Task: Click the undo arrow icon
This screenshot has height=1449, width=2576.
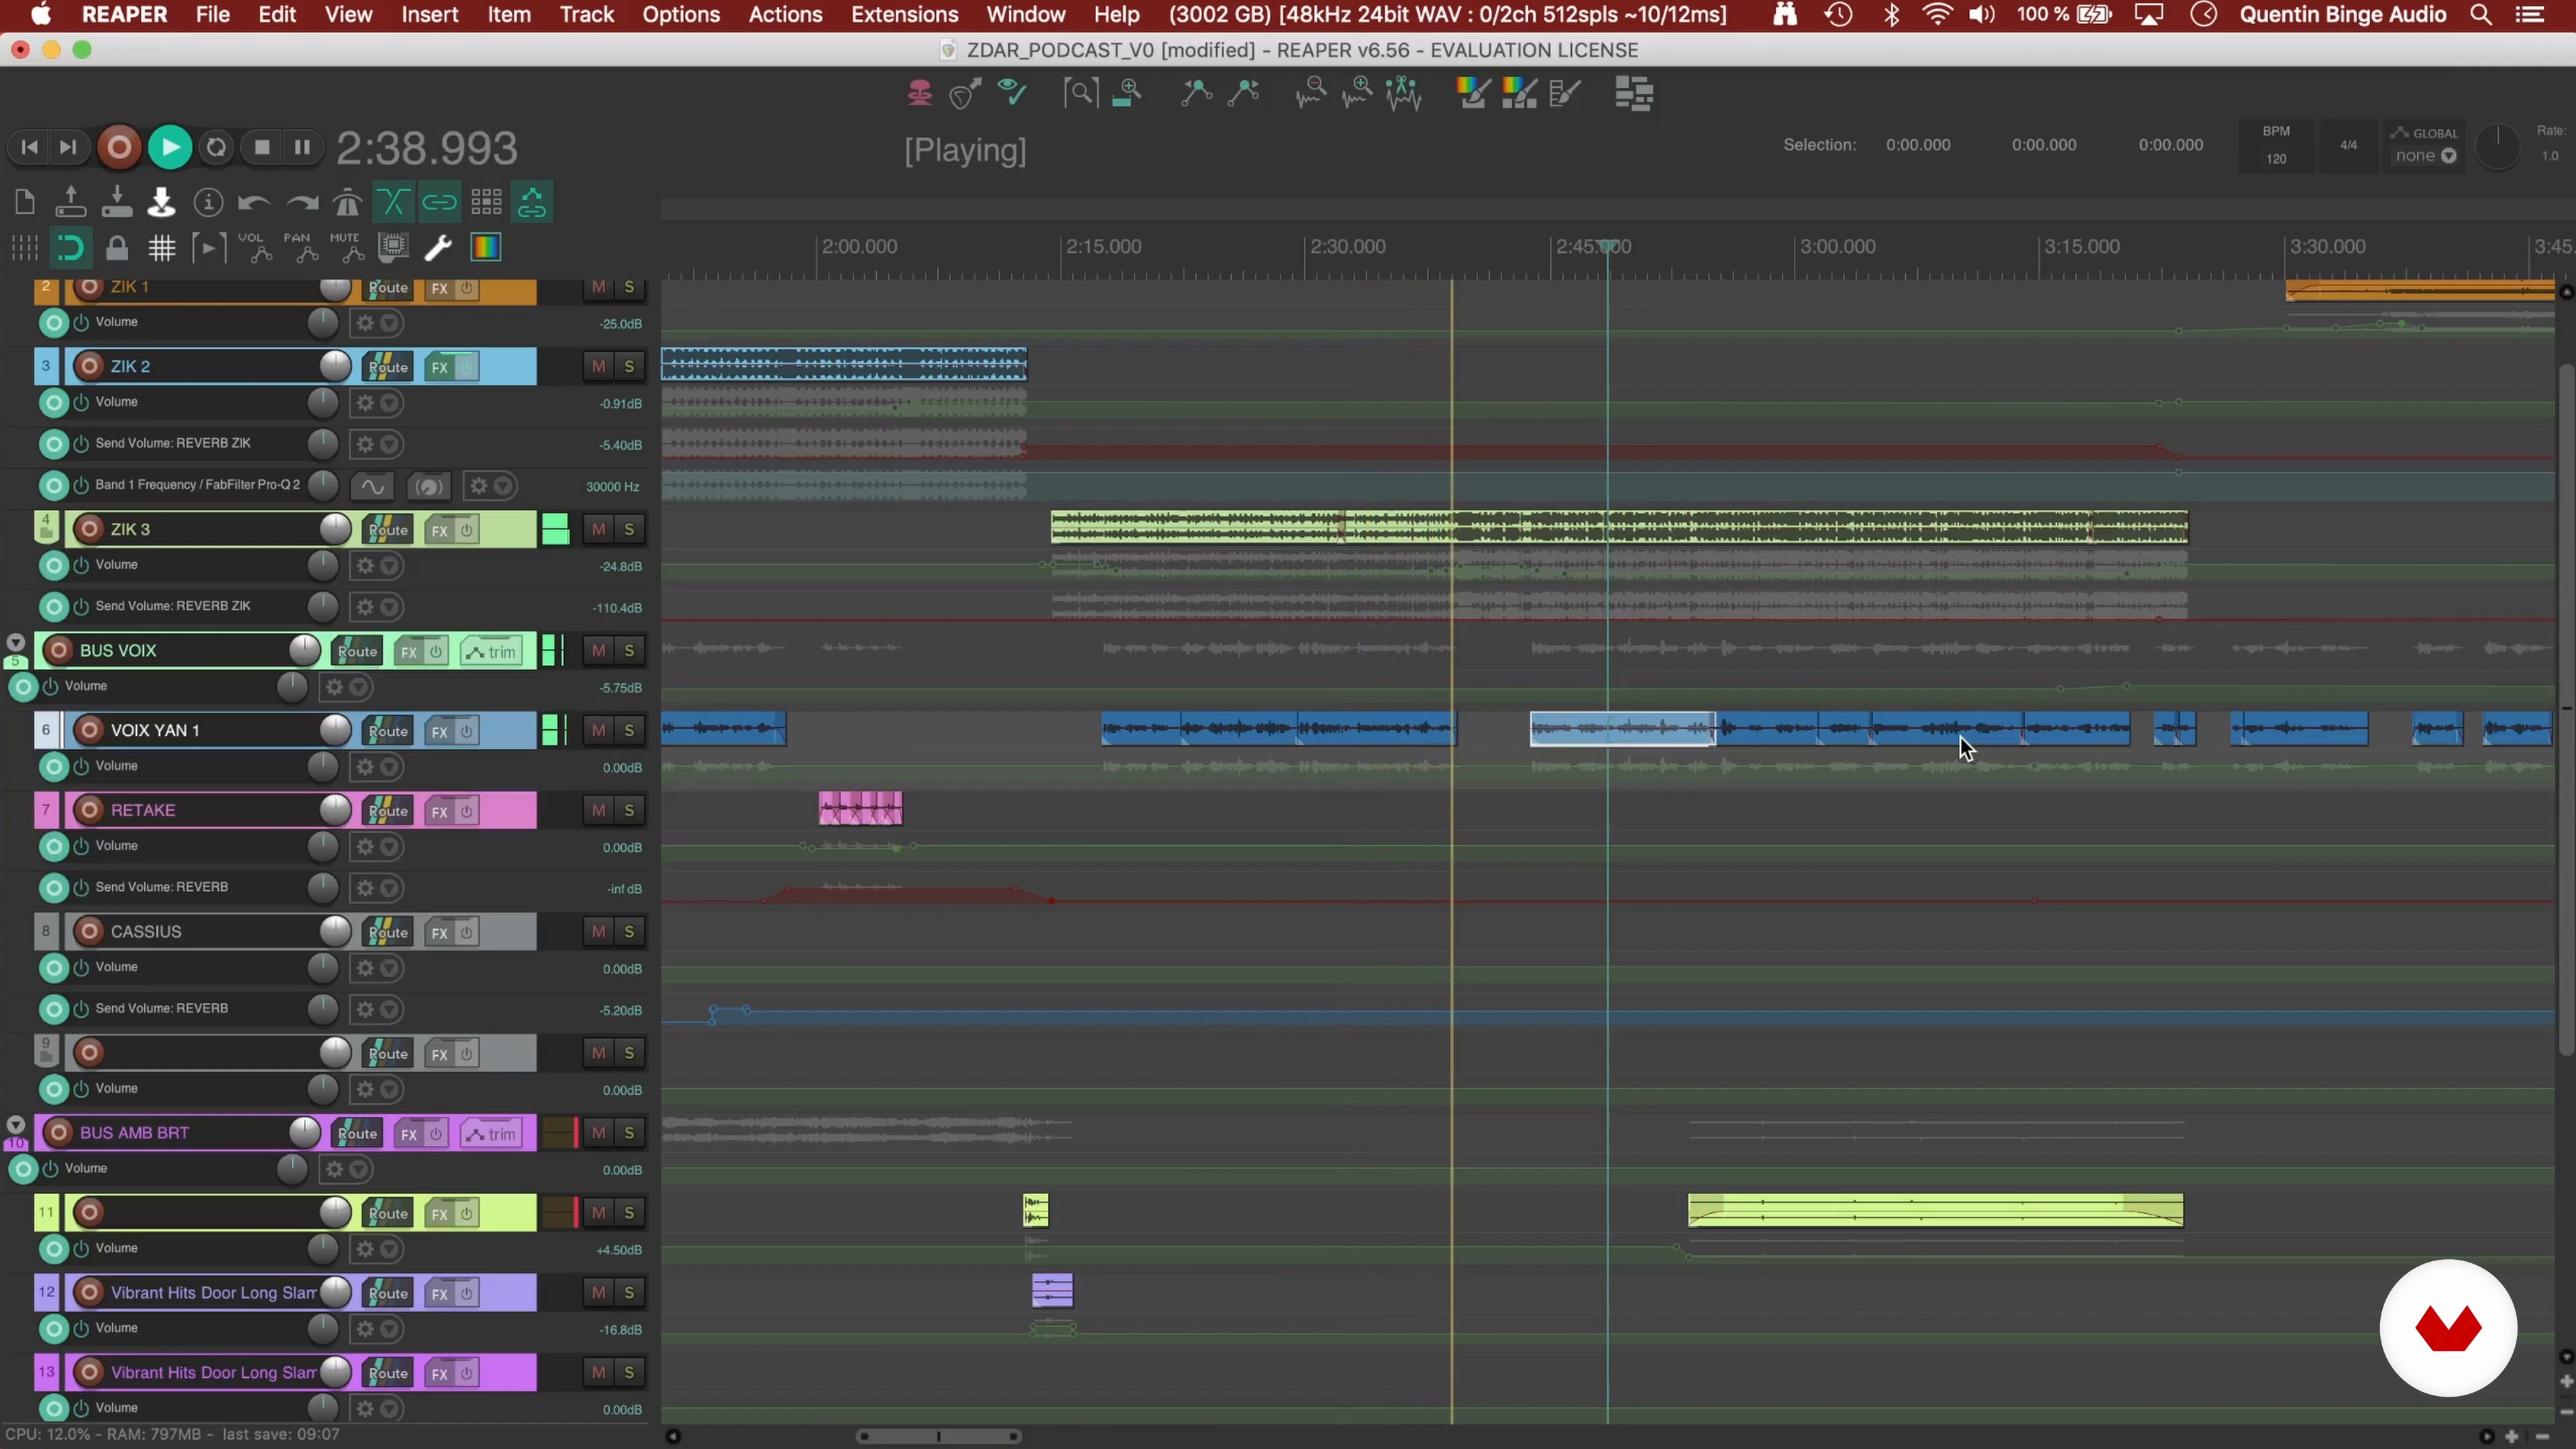Action: [x=254, y=203]
